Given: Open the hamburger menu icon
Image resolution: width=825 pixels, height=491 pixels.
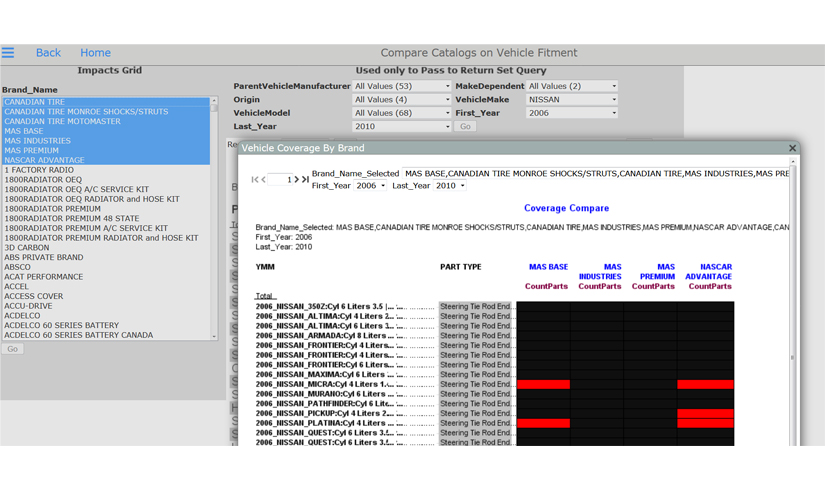Looking at the screenshot, I should (8, 53).
